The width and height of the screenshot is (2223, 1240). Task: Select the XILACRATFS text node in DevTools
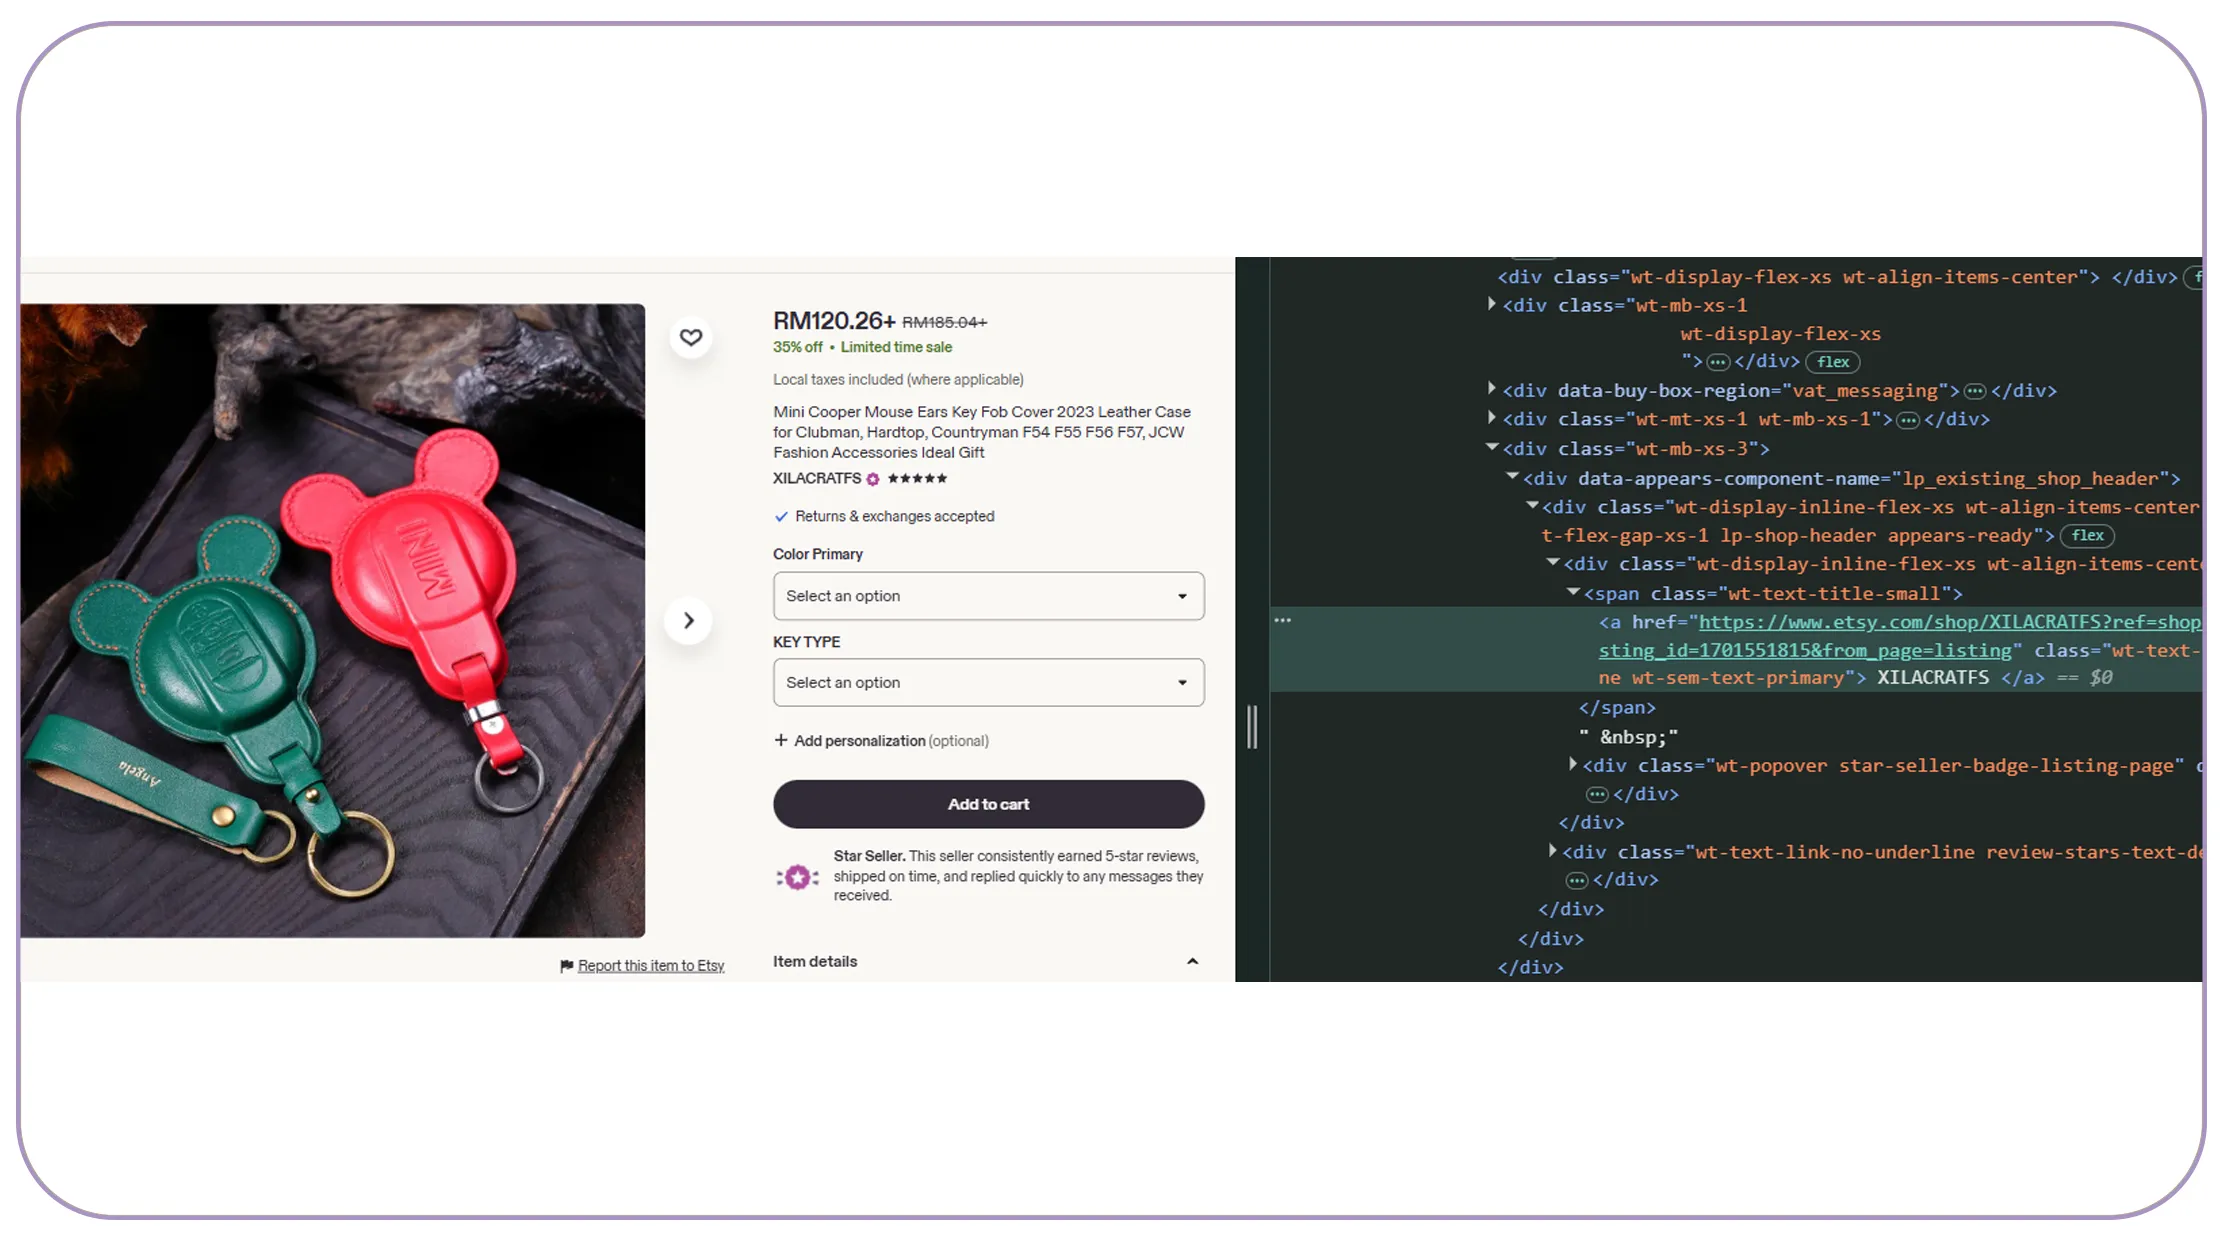1932,678
